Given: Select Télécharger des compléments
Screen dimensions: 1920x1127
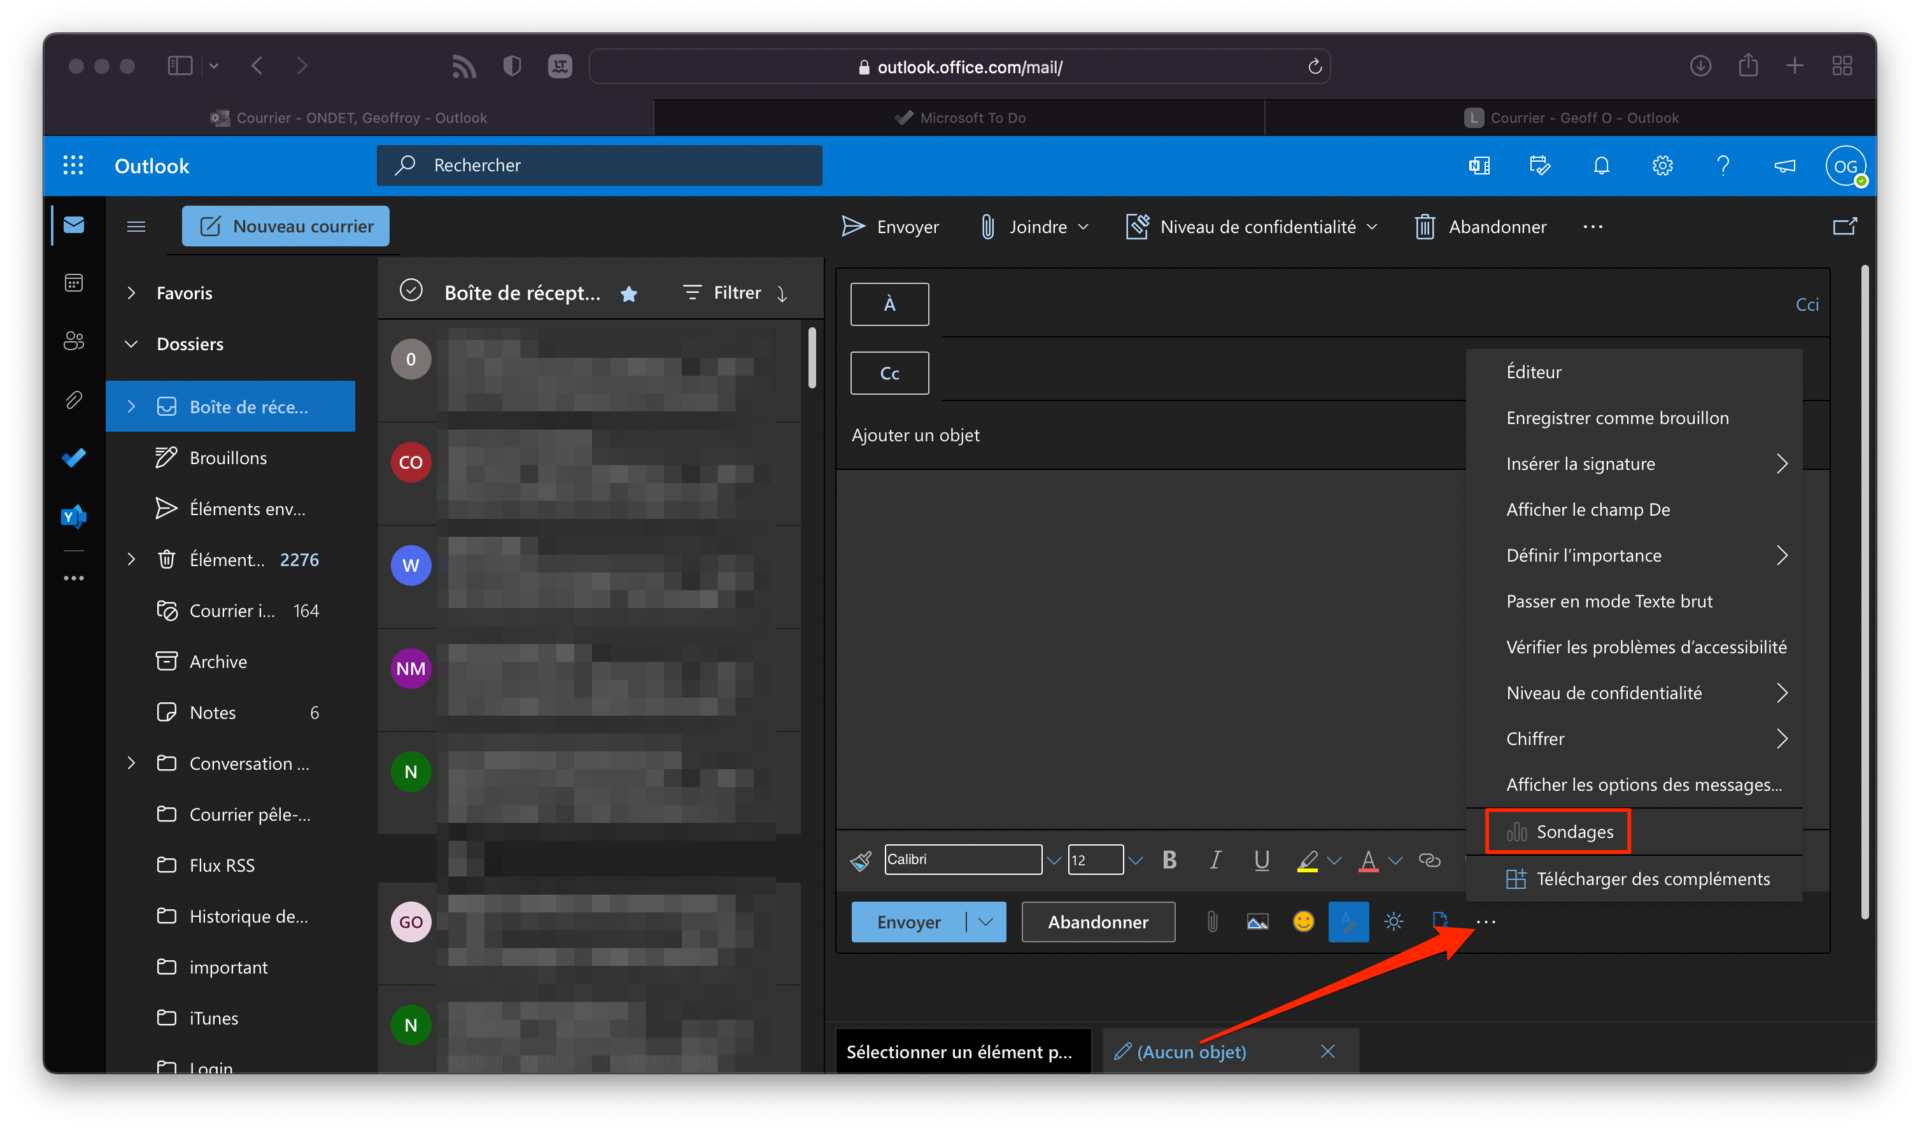Looking at the screenshot, I should point(1634,879).
